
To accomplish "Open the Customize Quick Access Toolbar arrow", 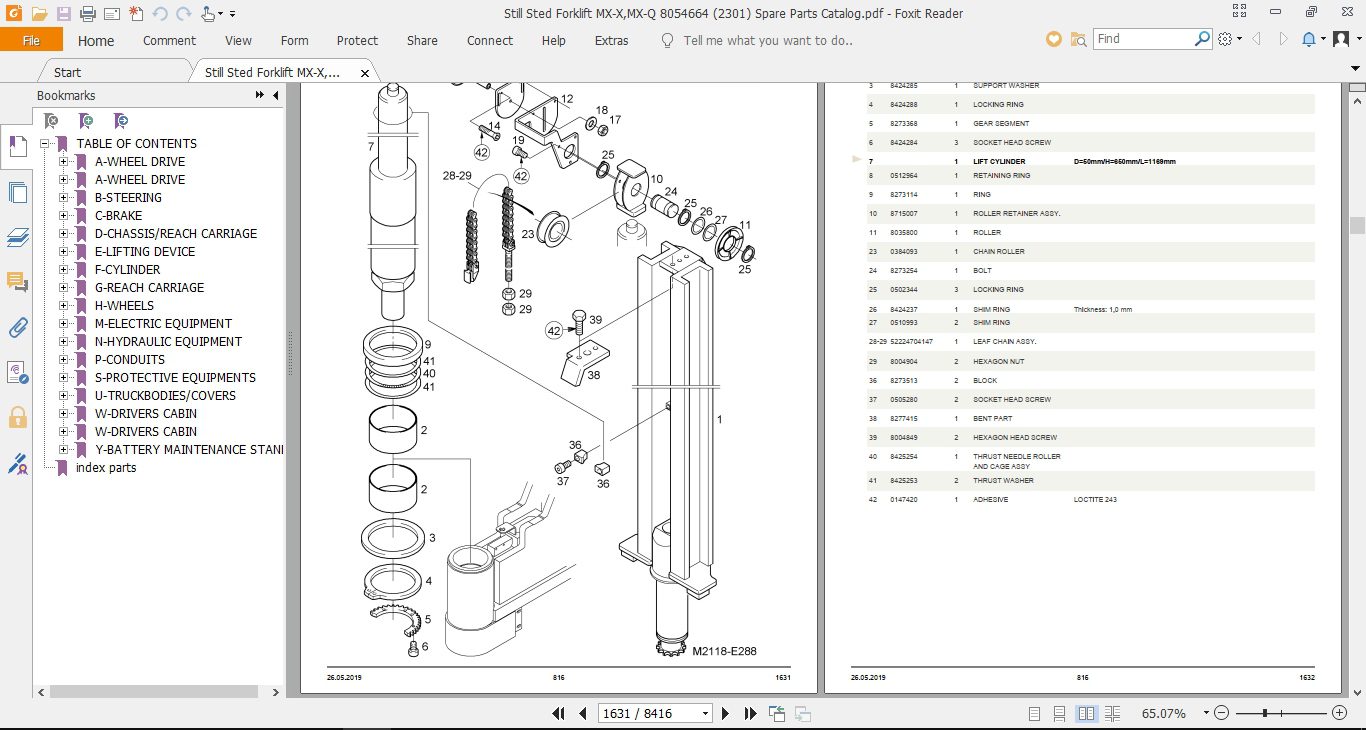I will pyautogui.click(x=233, y=14).
